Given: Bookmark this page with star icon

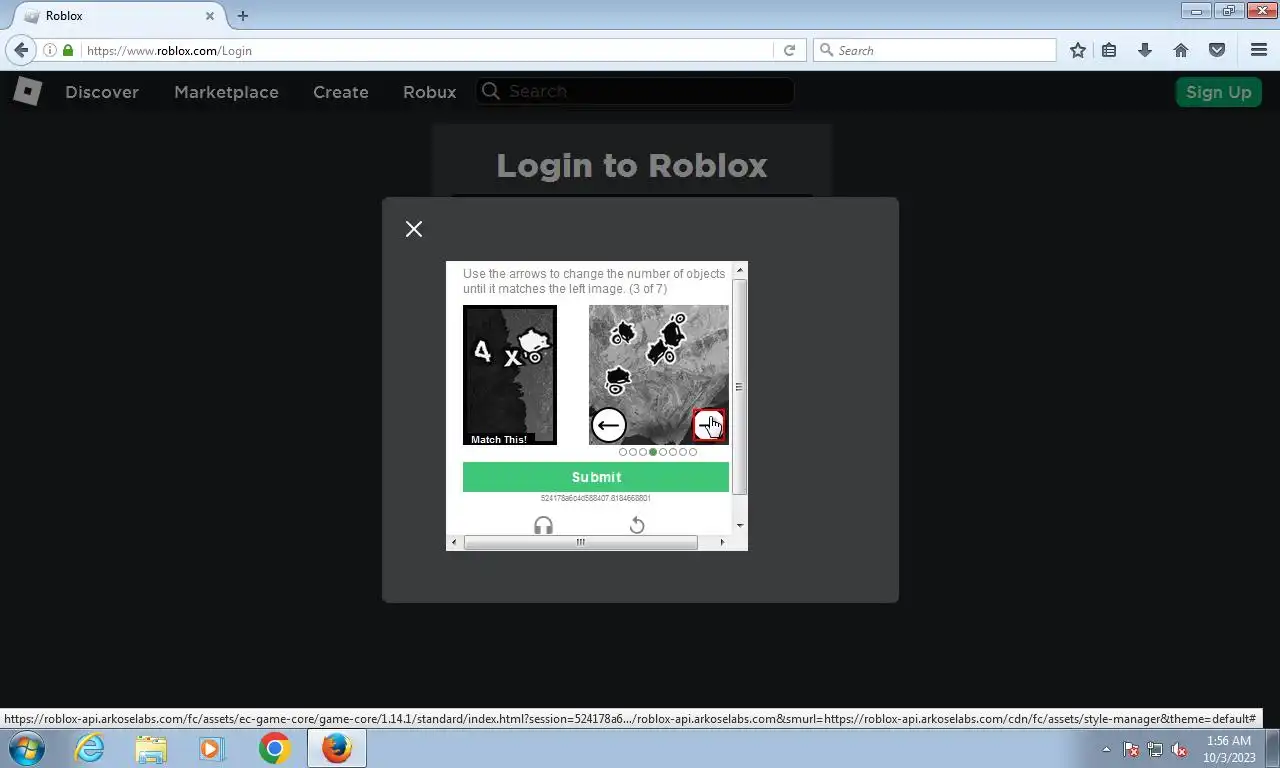Looking at the screenshot, I should (x=1077, y=50).
